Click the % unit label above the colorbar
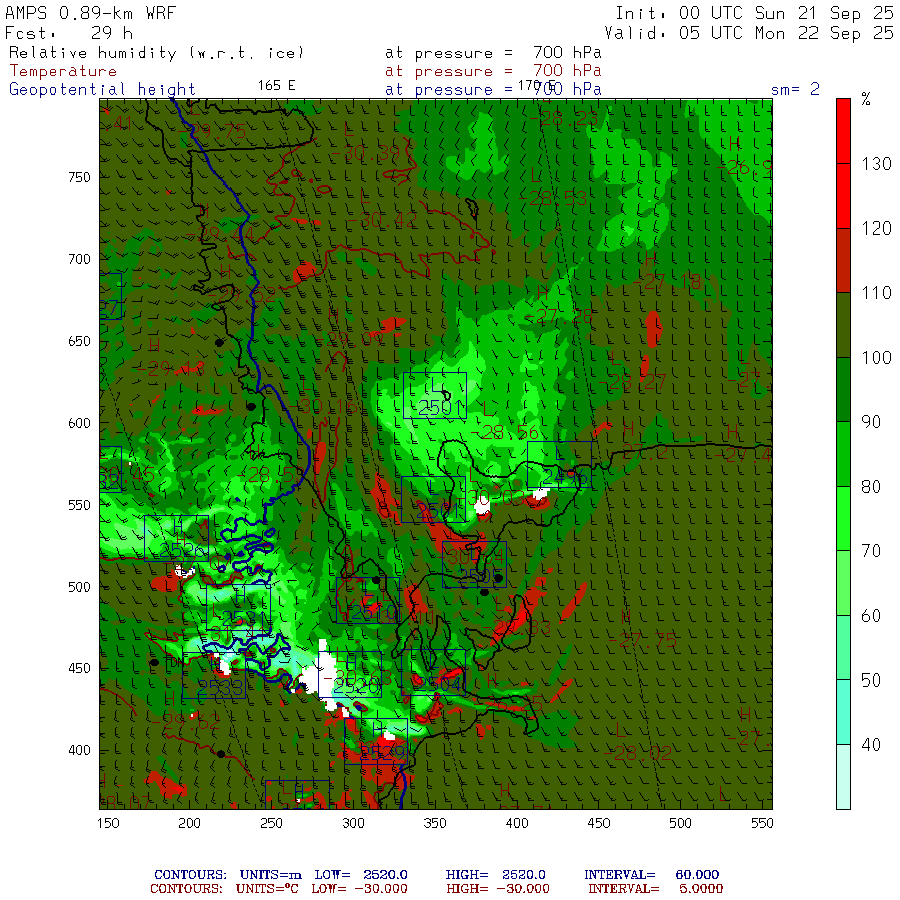 click(866, 99)
